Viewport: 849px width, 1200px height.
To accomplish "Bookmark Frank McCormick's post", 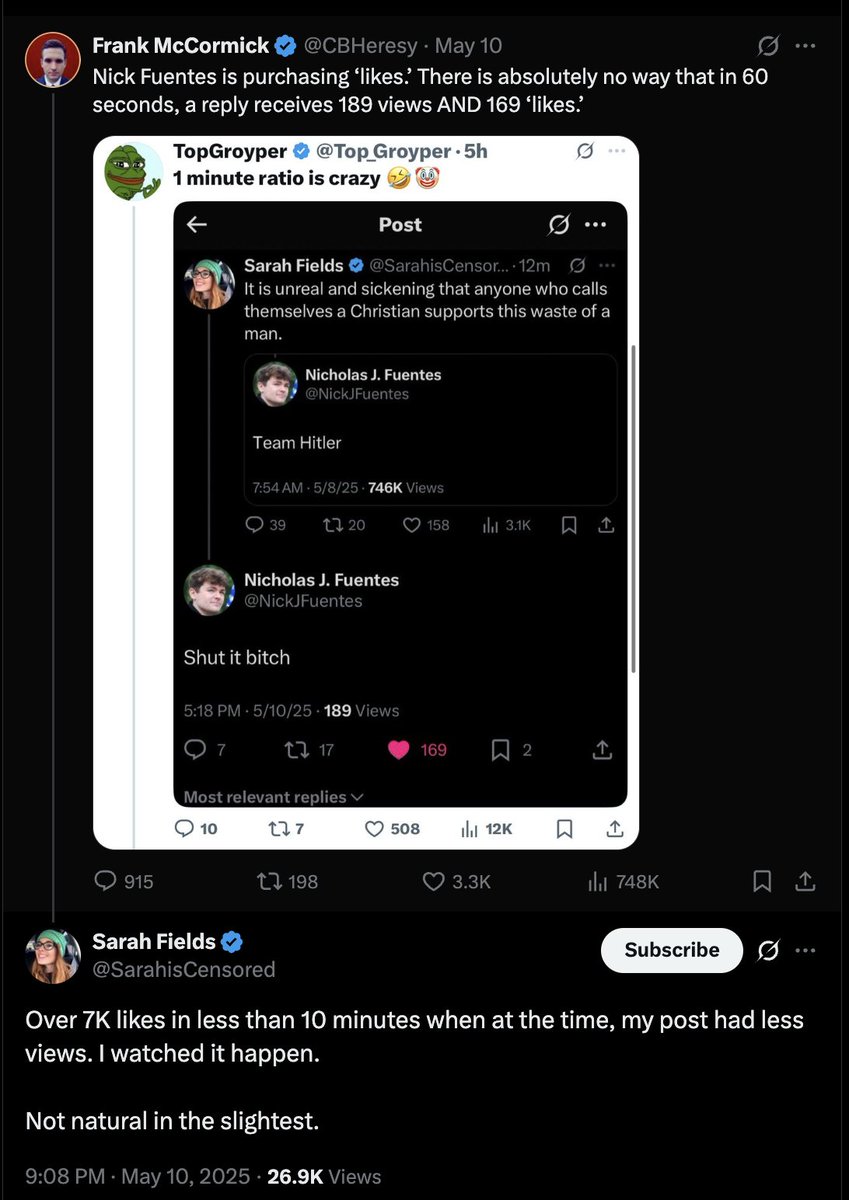I will pos(762,881).
